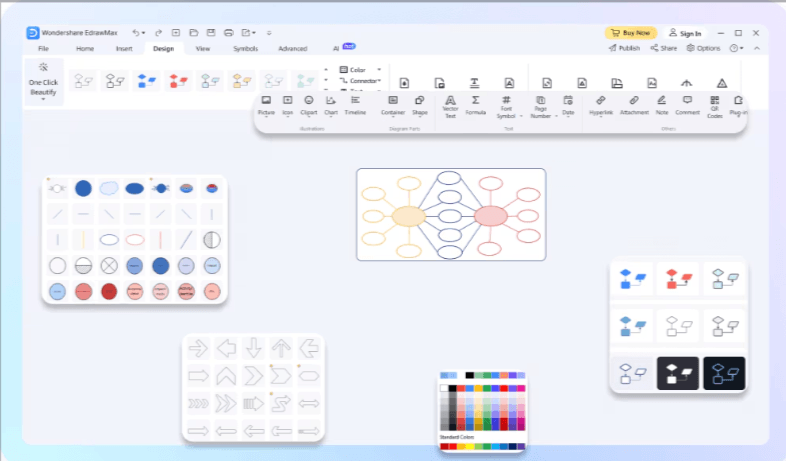
Task: Collapse the ribbon with the chevron
Action: pos(757,48)
